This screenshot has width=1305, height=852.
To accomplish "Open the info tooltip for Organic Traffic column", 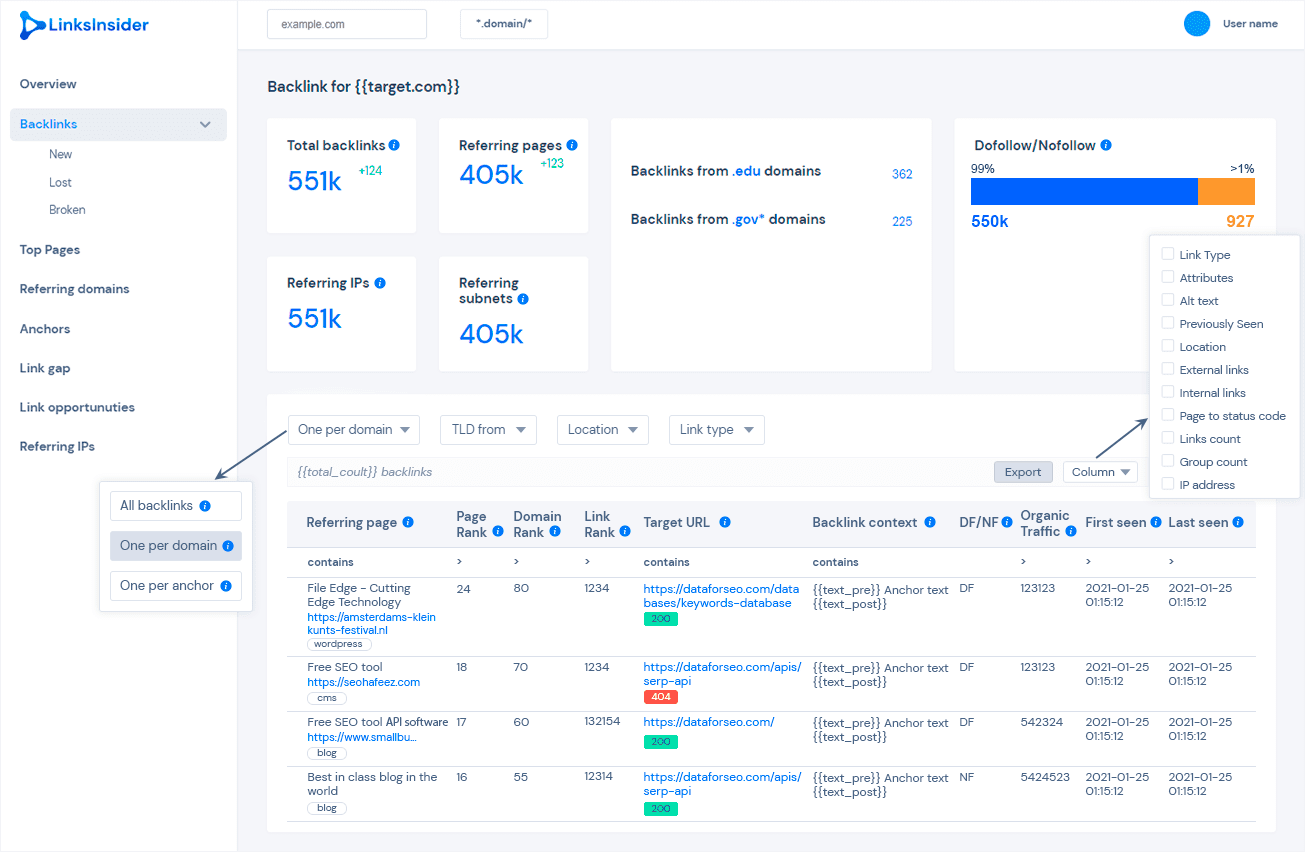I will 1072,531.
